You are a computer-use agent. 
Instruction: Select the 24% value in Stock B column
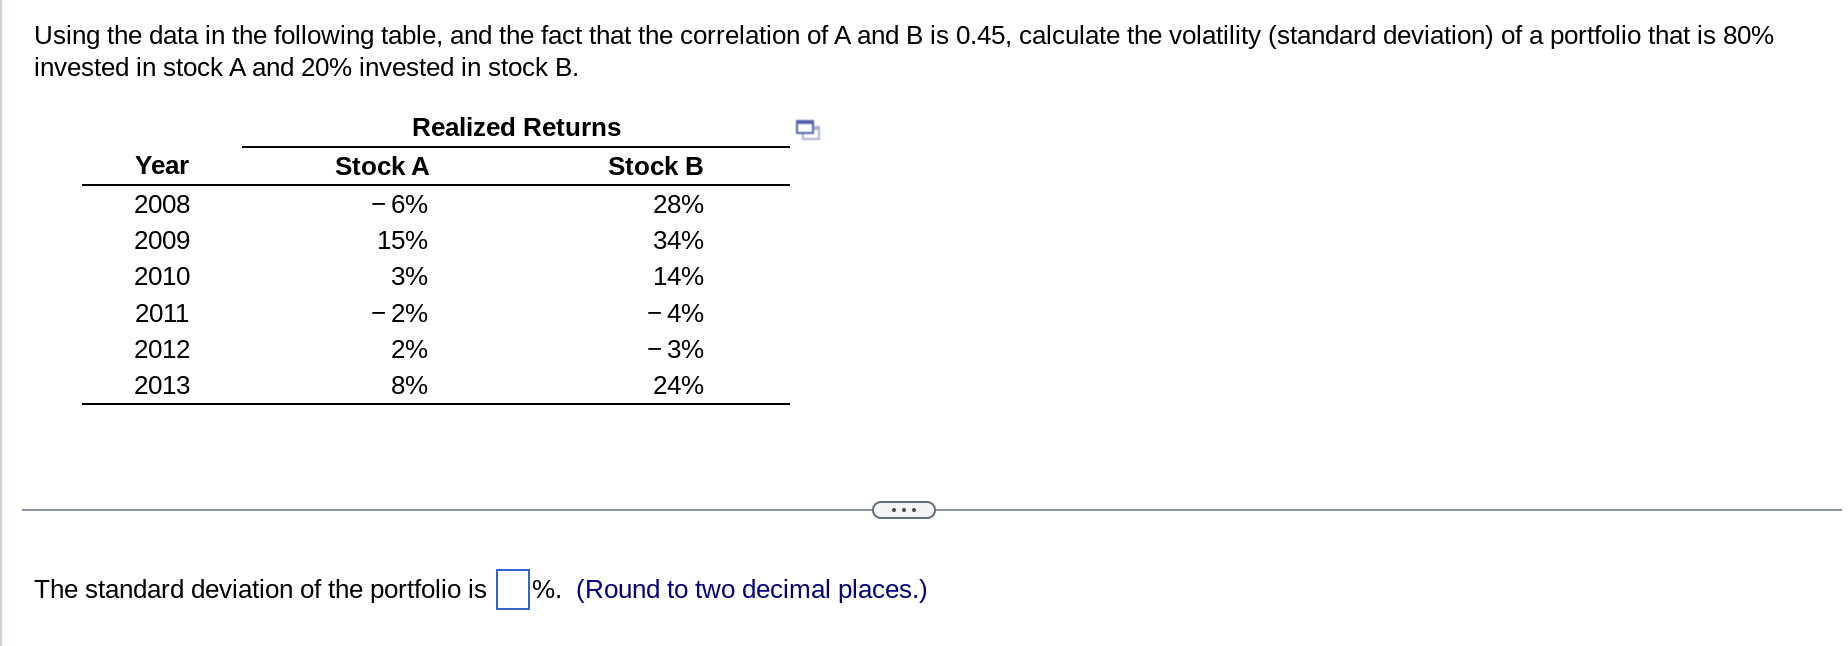pyautogui.click(x=678, y=385)
